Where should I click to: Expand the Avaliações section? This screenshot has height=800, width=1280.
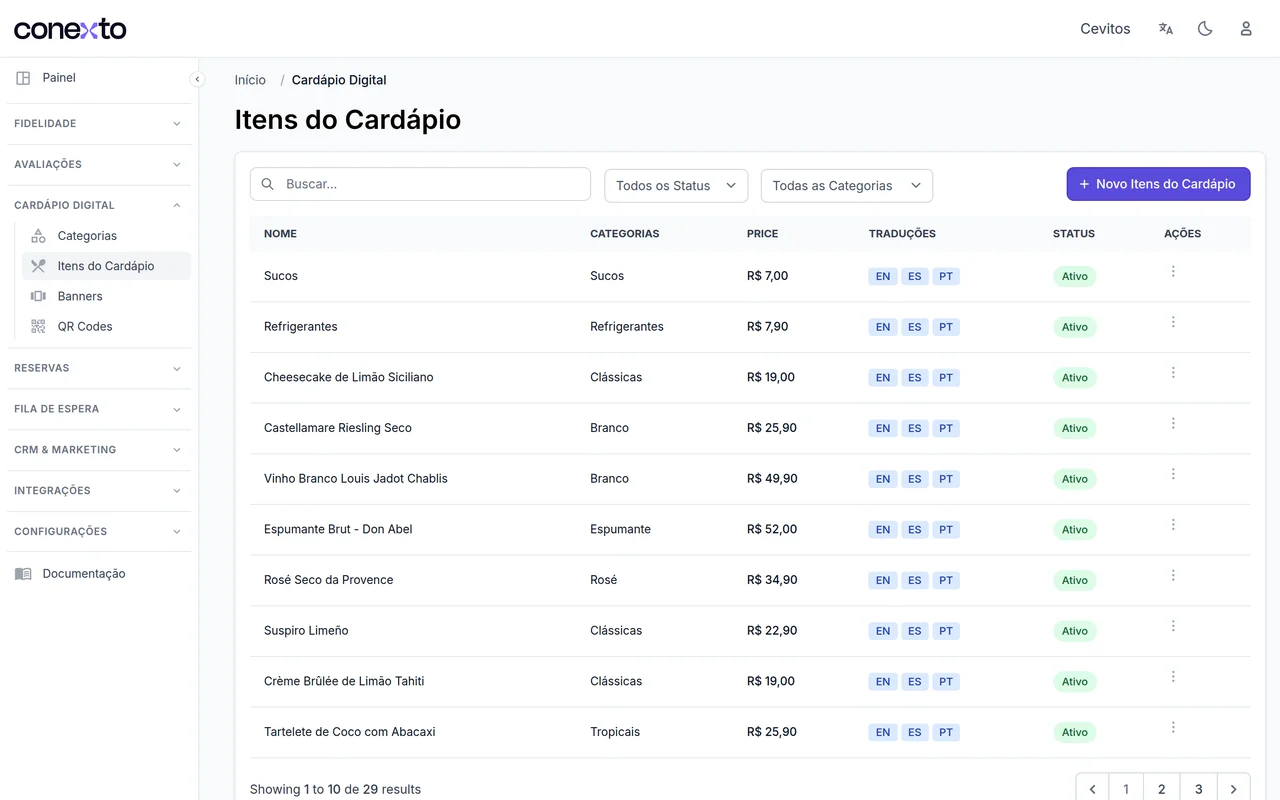(x=99, y=164)
